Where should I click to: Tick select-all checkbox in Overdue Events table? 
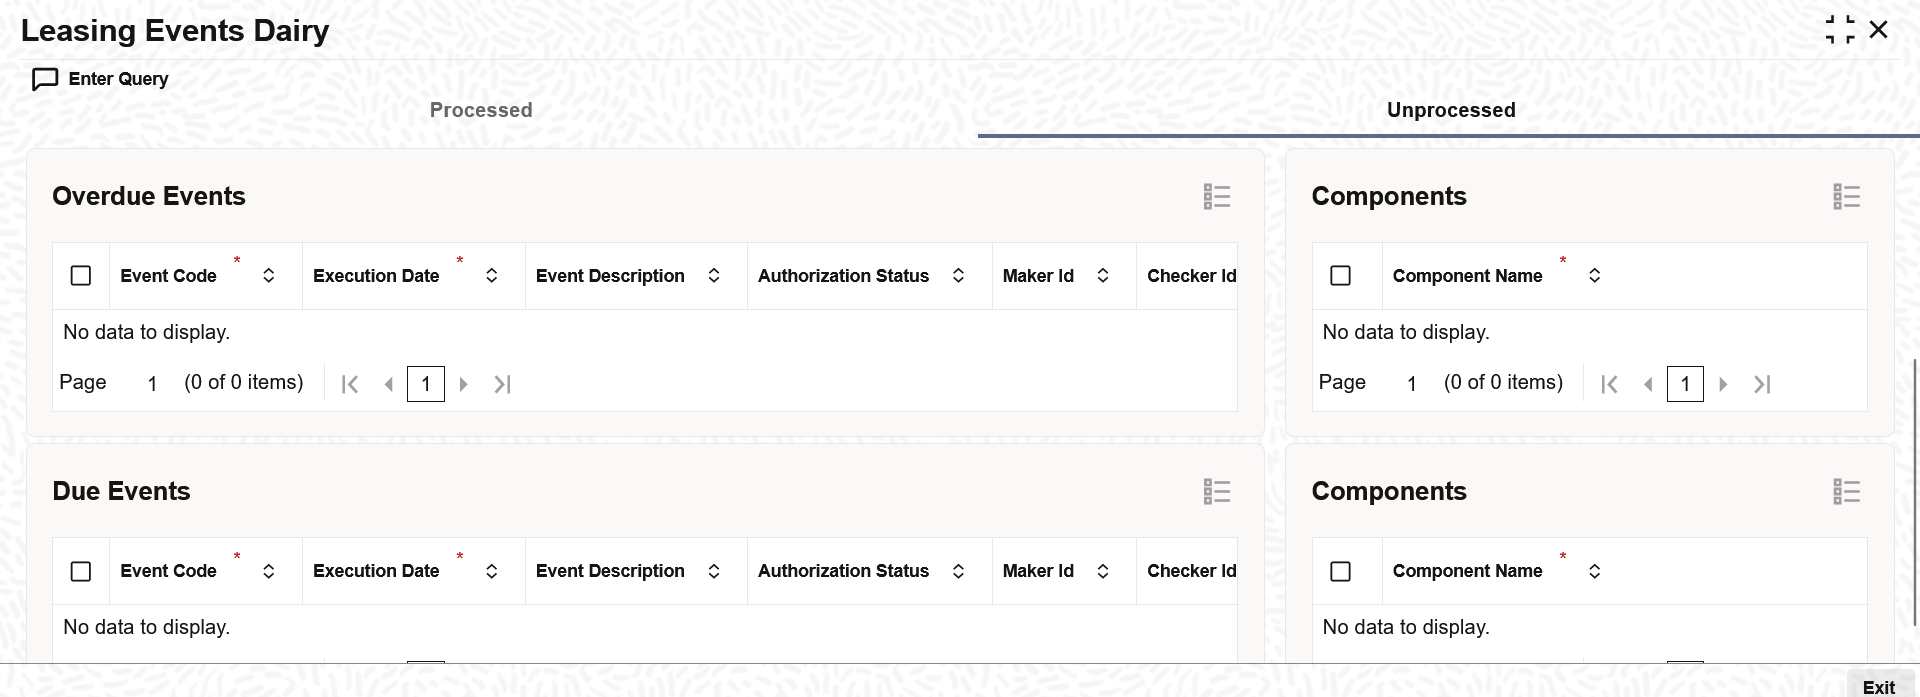81,275
